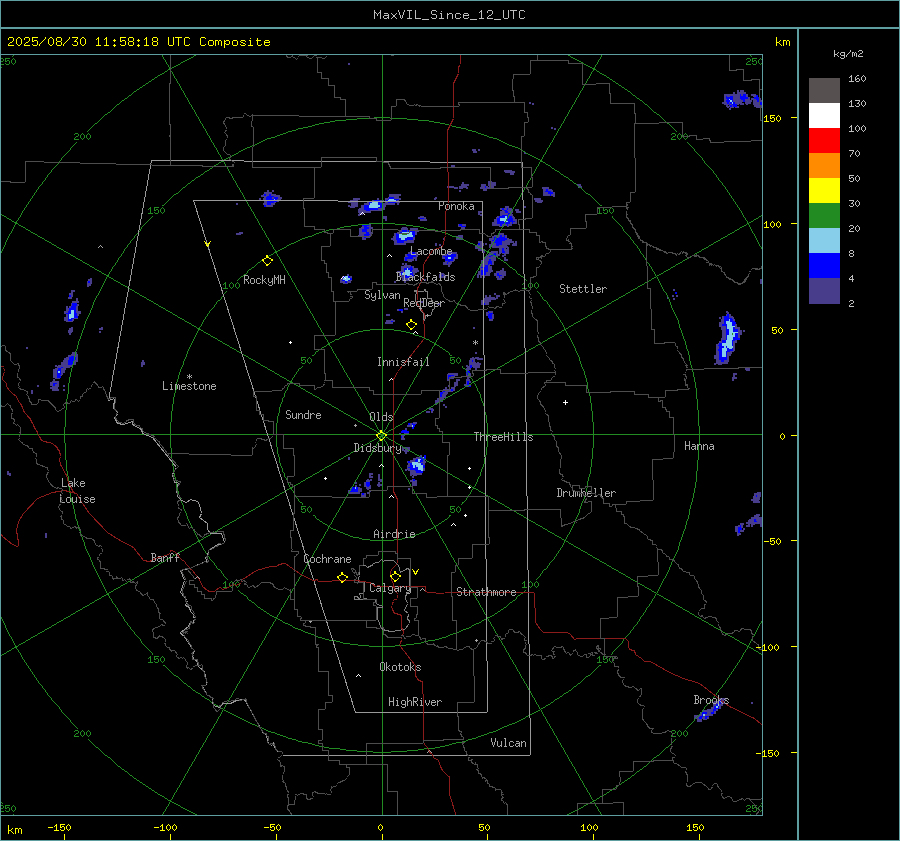
Task: Click the Strathmore label
Action: click(486, 592)
